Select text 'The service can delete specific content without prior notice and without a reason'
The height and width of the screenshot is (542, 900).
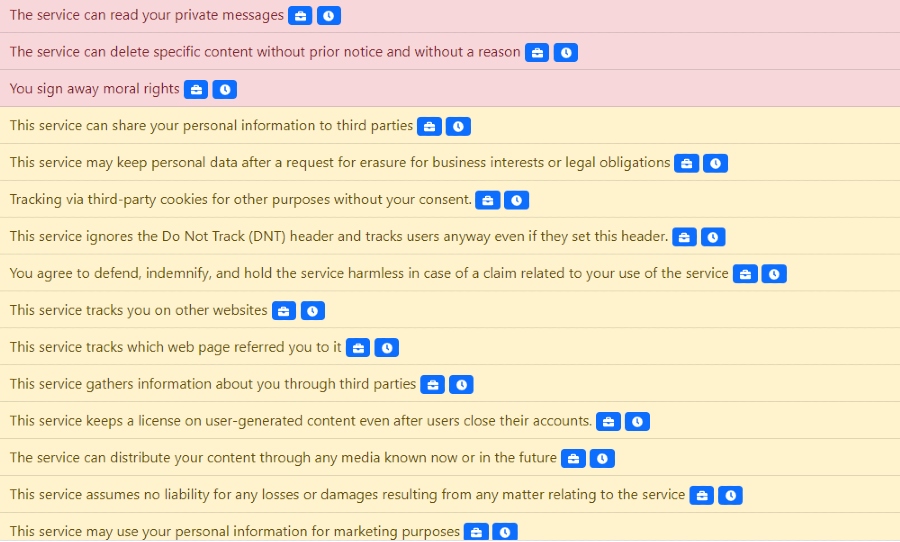click(x=265, y=52)
